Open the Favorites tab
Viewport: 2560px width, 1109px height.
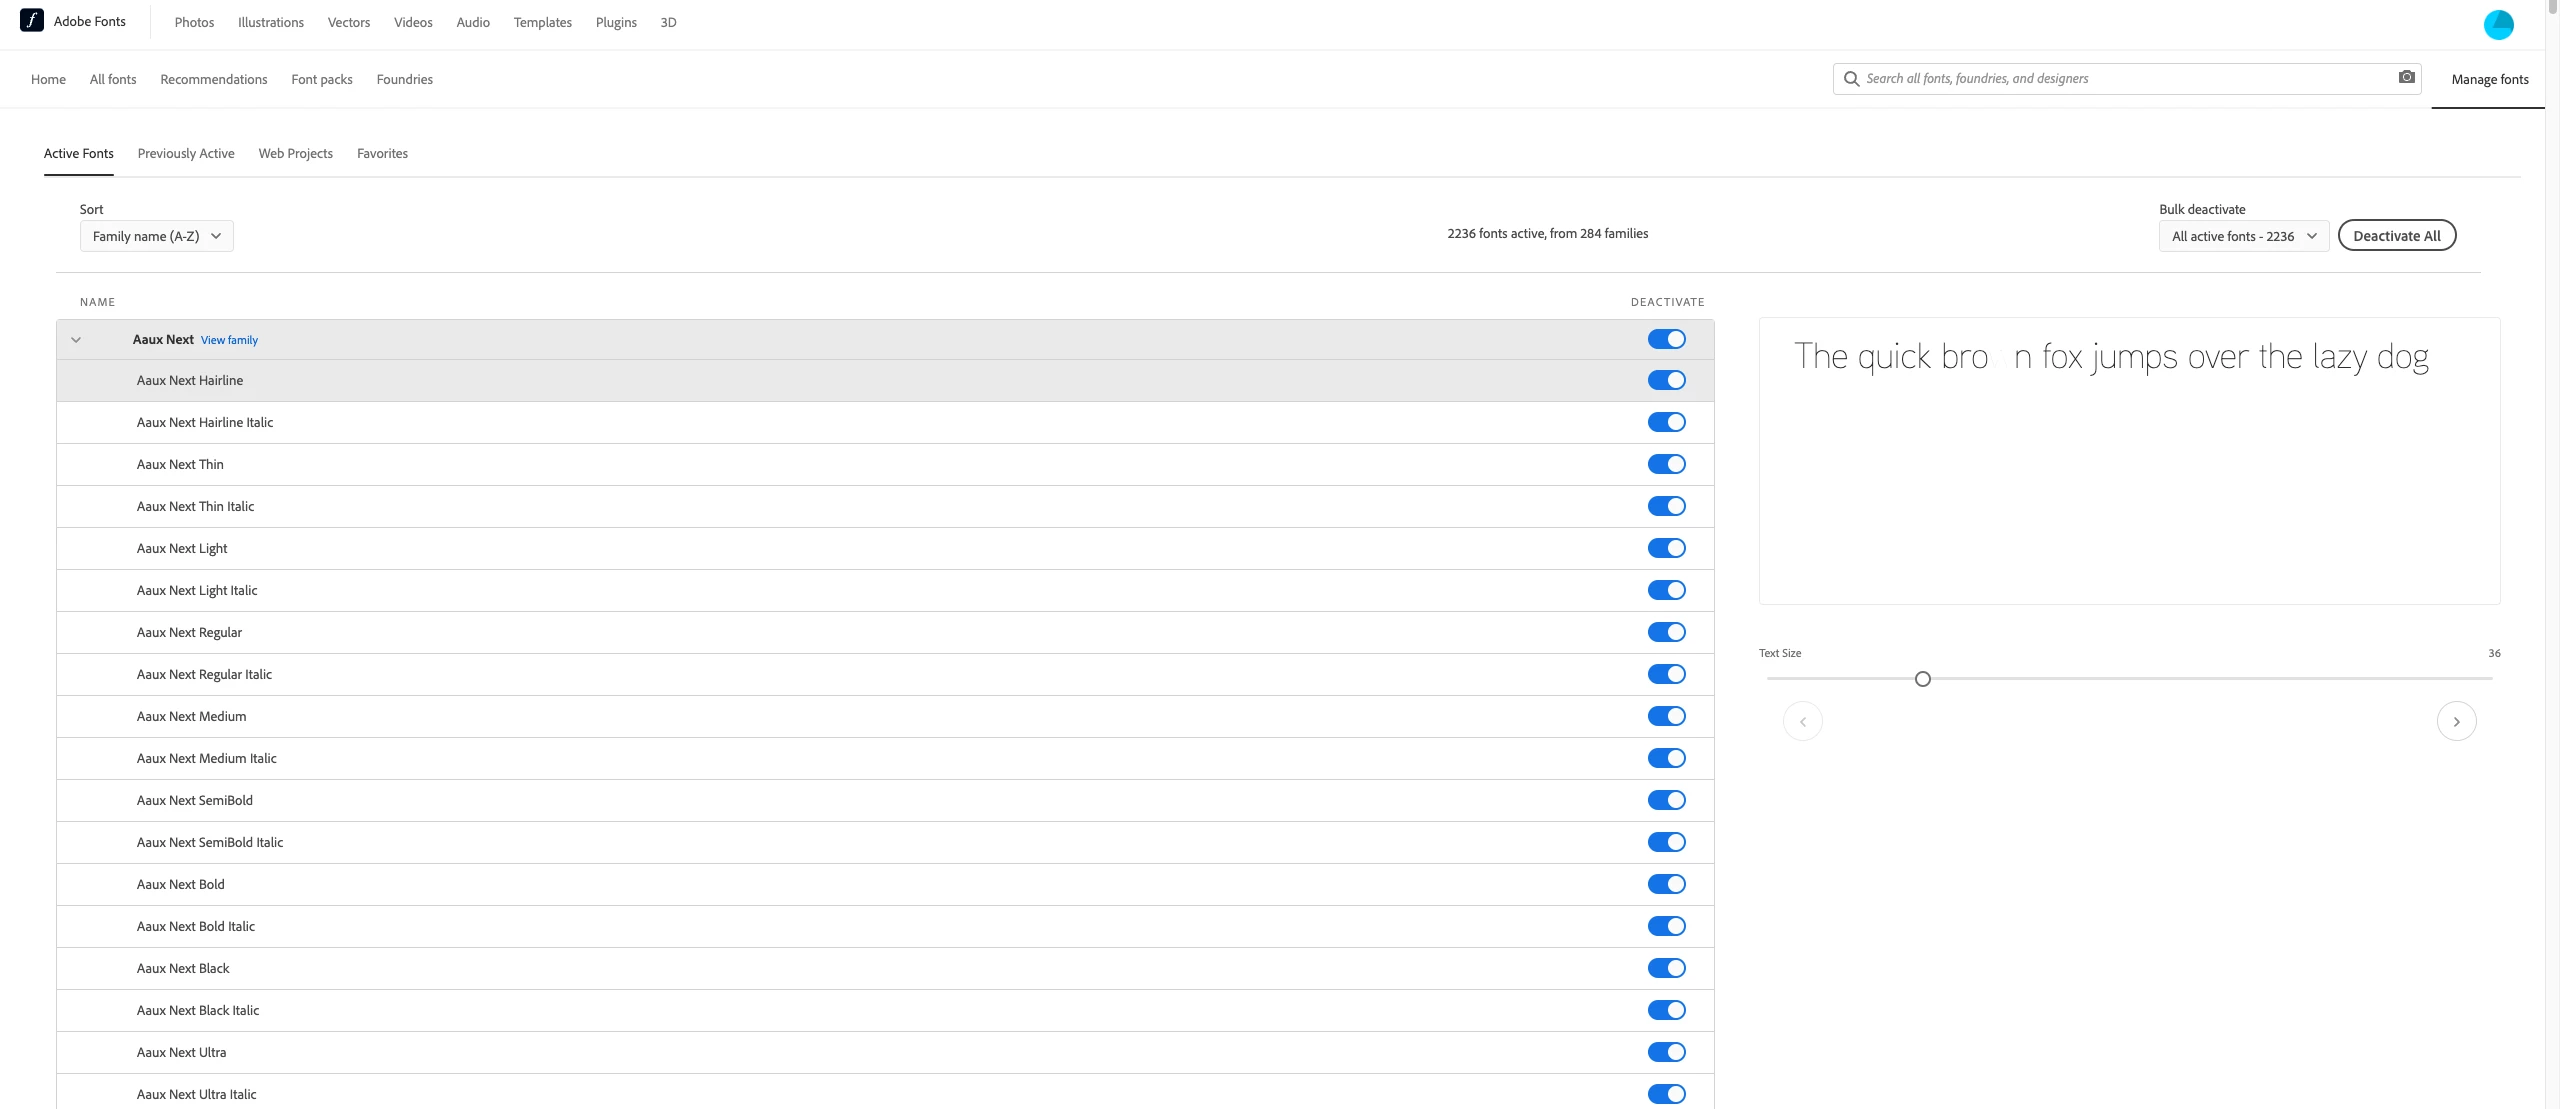[382, 153]
